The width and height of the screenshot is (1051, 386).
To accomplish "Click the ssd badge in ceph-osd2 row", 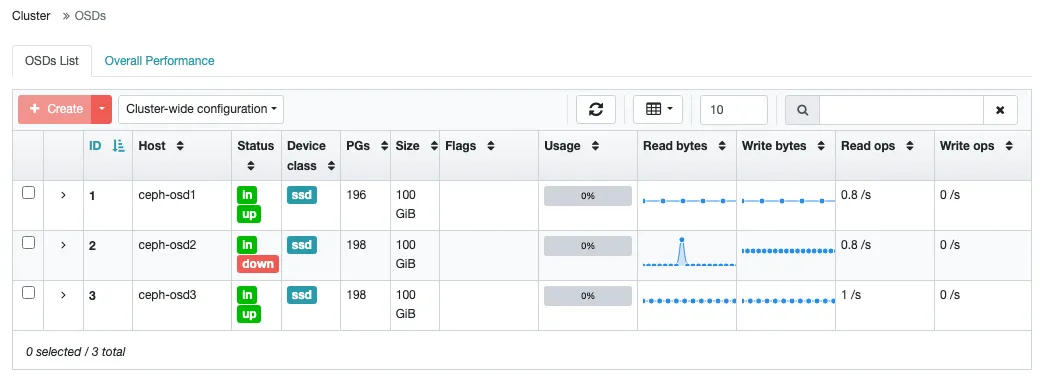I will tap(302, 245).
